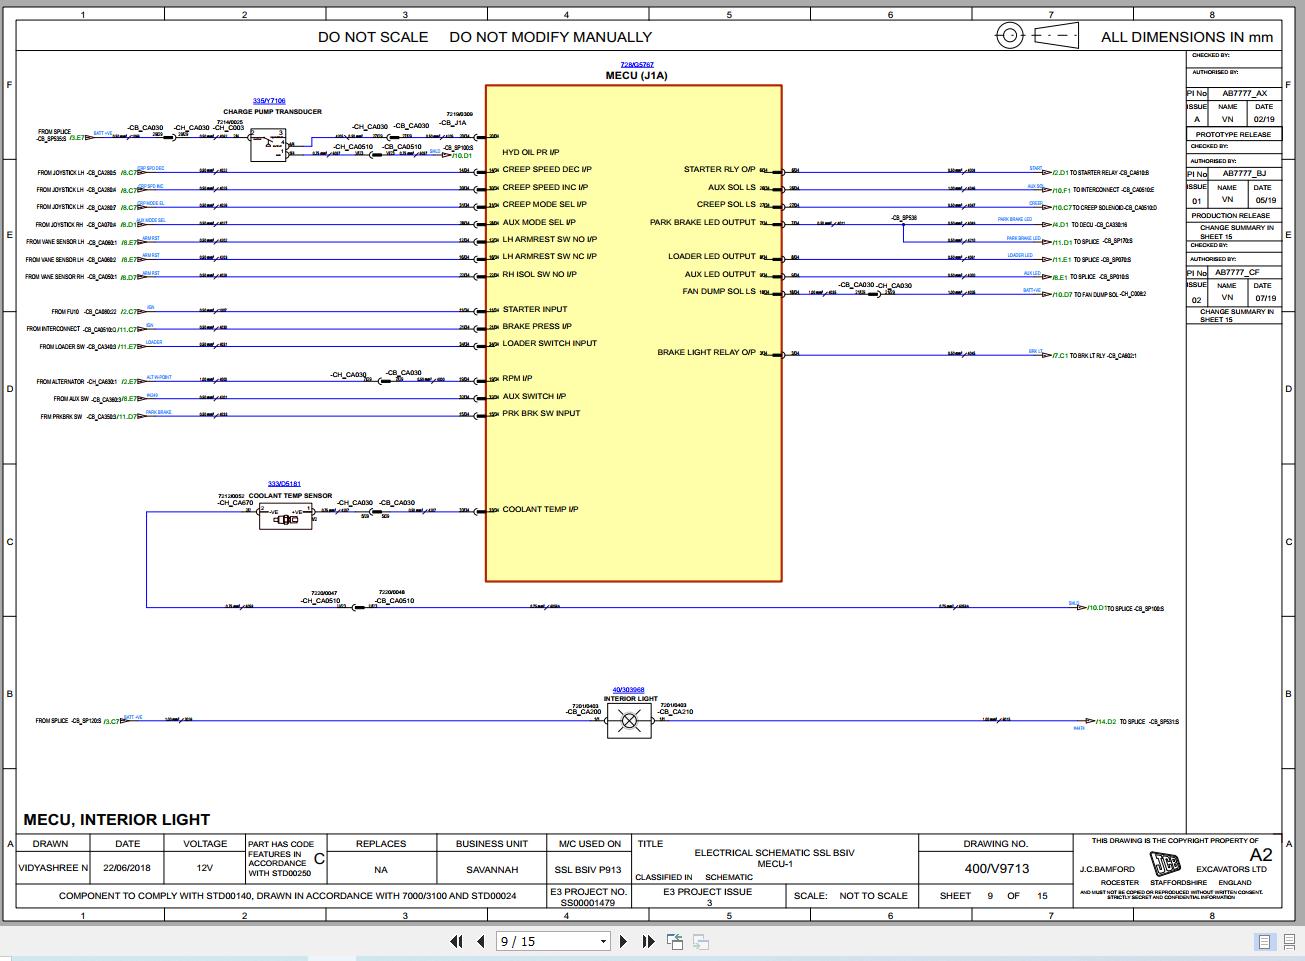
Task: Click the go to previous view icon
Action: coord(675,941)
